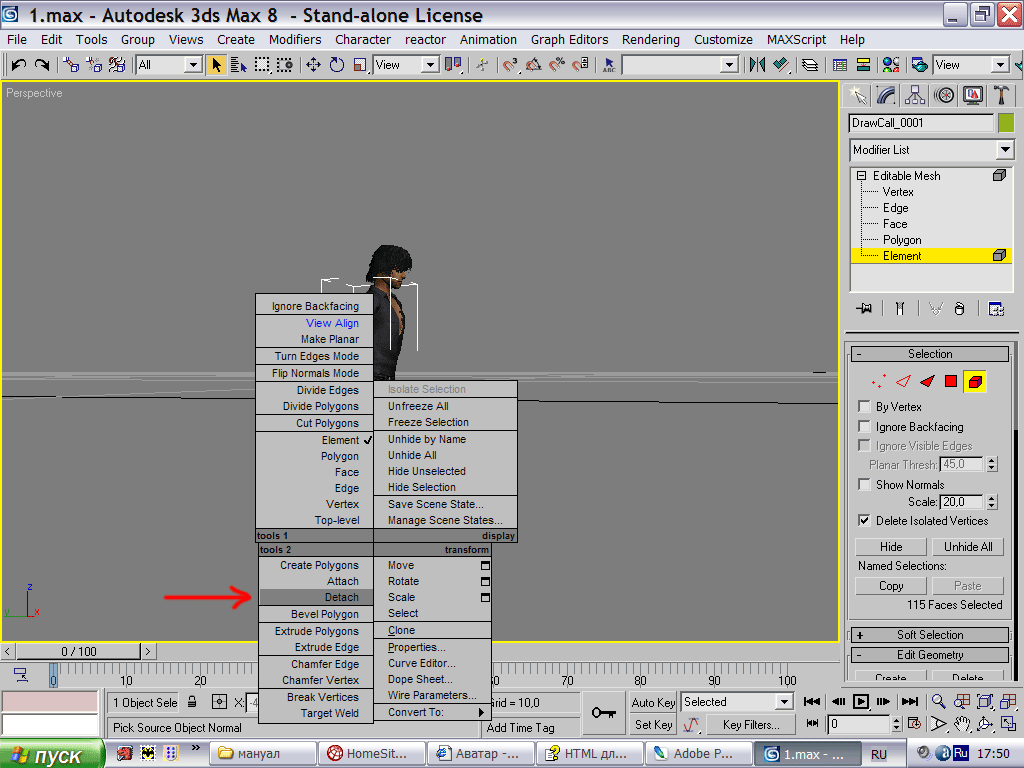
Task: Select Polygon red square selection icon
Action: 951,381
